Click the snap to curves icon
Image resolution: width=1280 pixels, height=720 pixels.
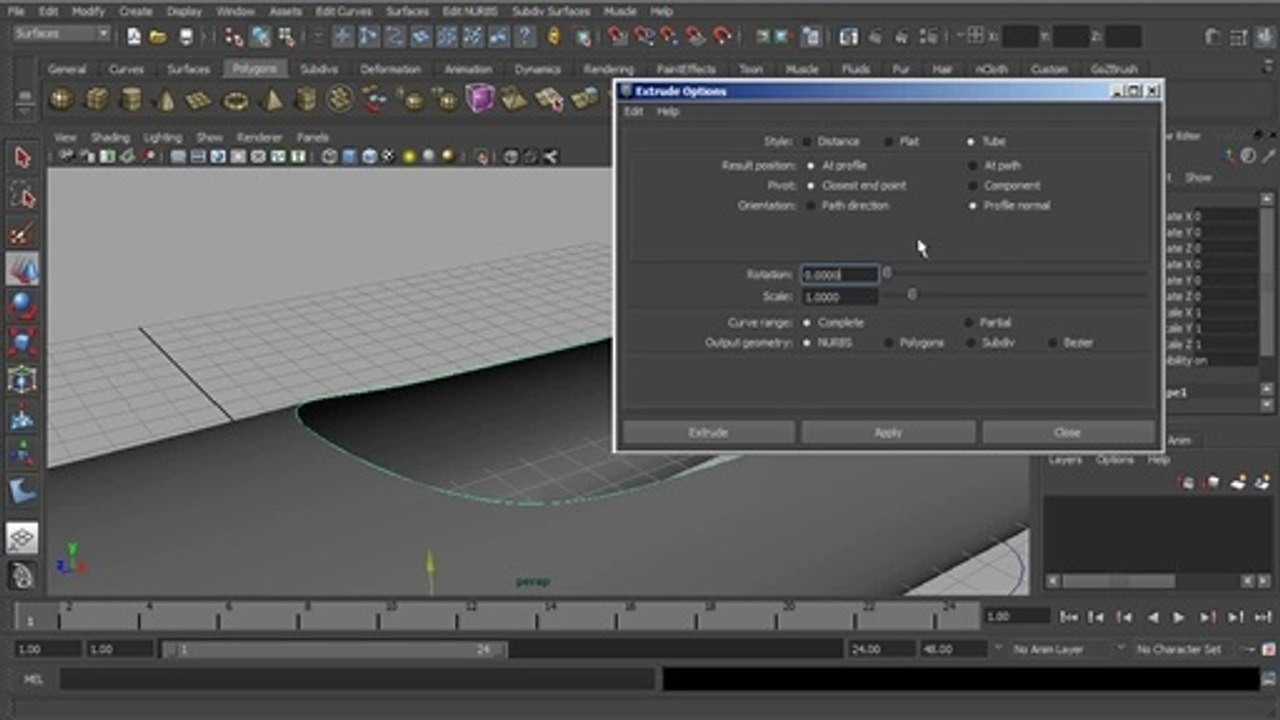tap(645, 36)
